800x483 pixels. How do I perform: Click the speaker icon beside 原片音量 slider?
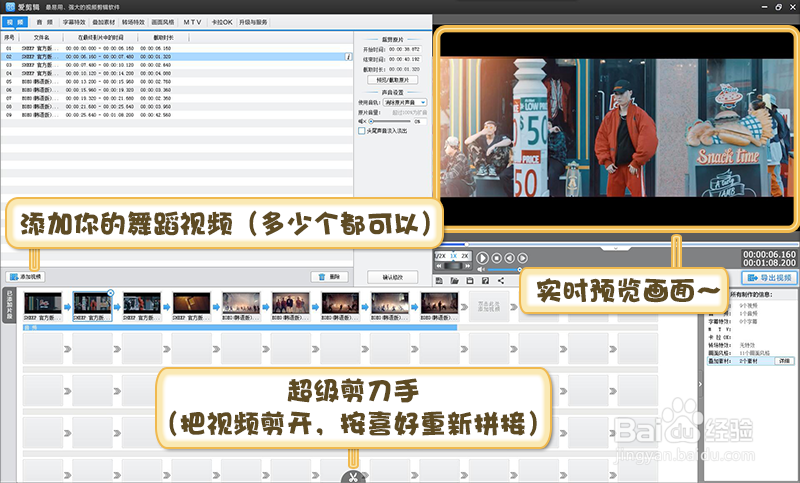(x=362, y=121)
